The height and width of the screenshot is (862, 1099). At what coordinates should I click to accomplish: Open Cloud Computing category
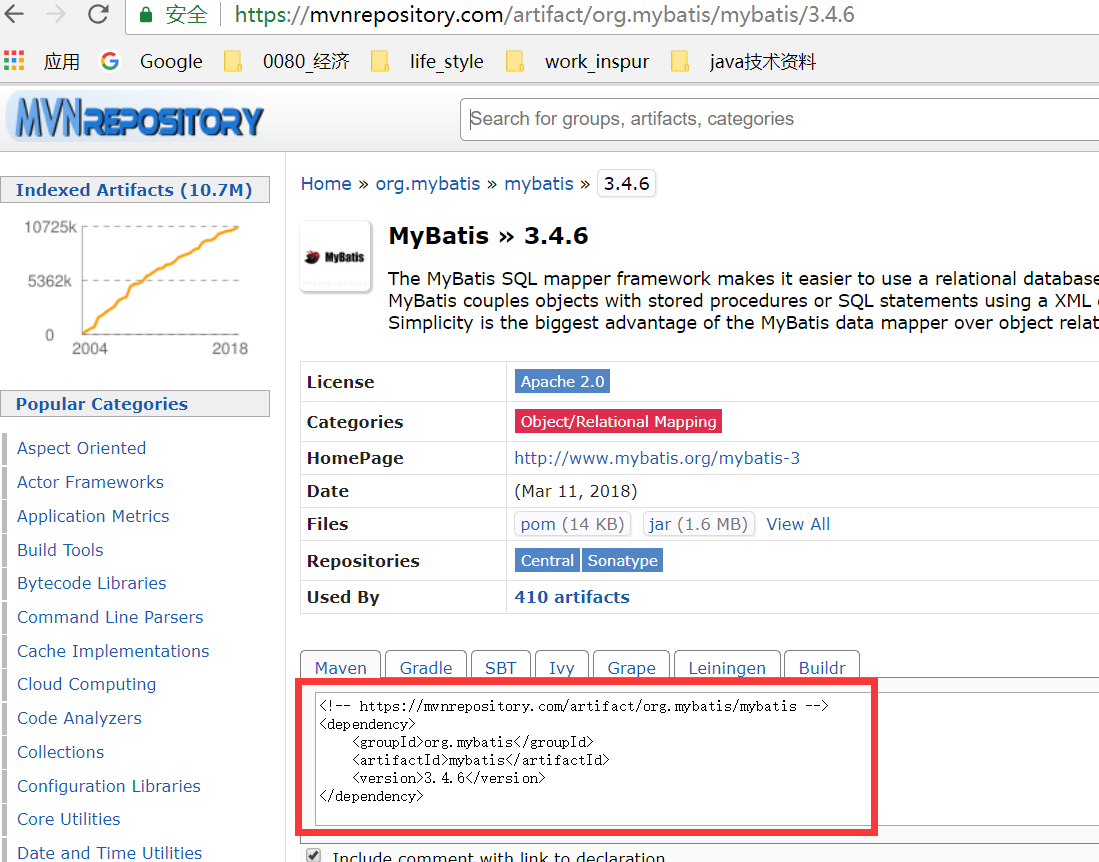[86, 685]
